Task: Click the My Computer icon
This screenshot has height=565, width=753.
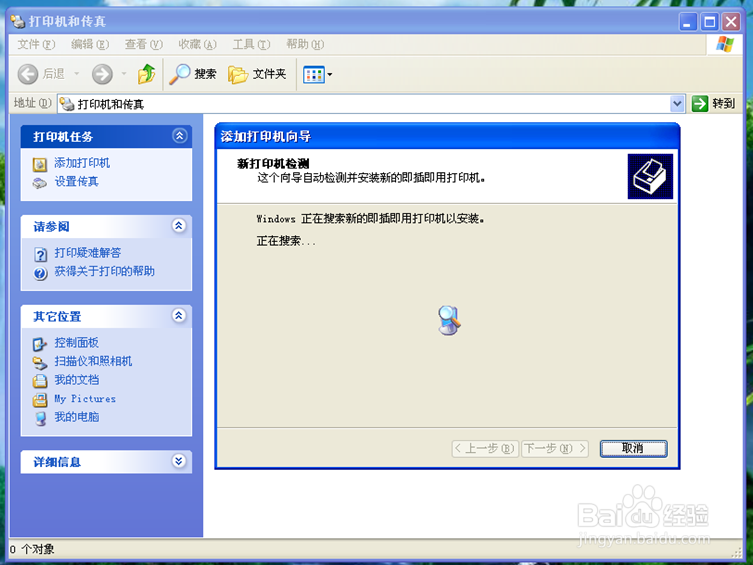Action: 40,419
